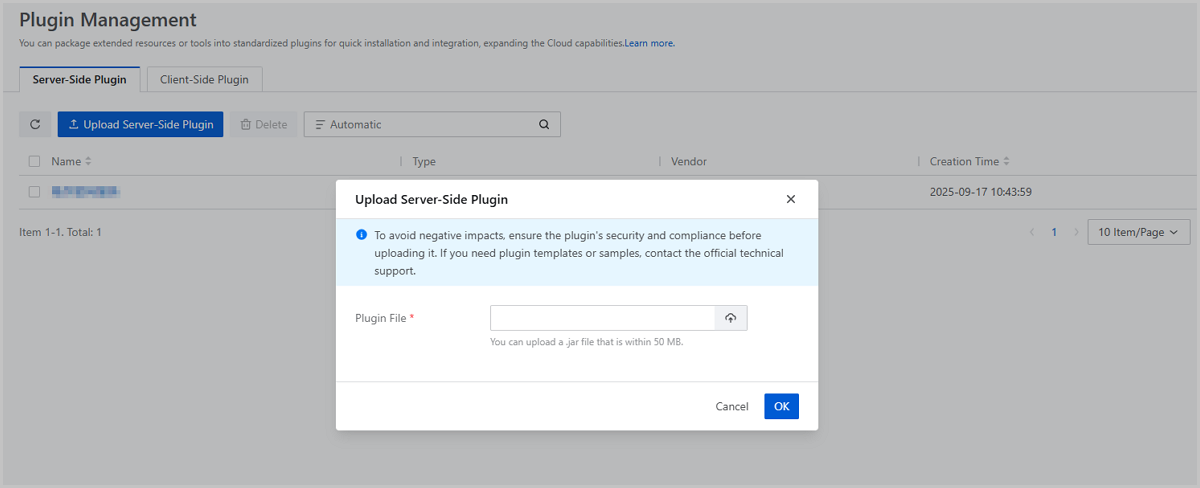Sort by Creation Time column arrows
Image resolution: width=1200 pixels, height=488 pixels.
tap(1006, 161)
